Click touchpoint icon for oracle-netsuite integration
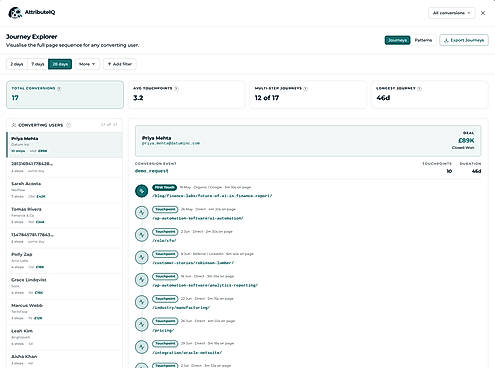 142,347
